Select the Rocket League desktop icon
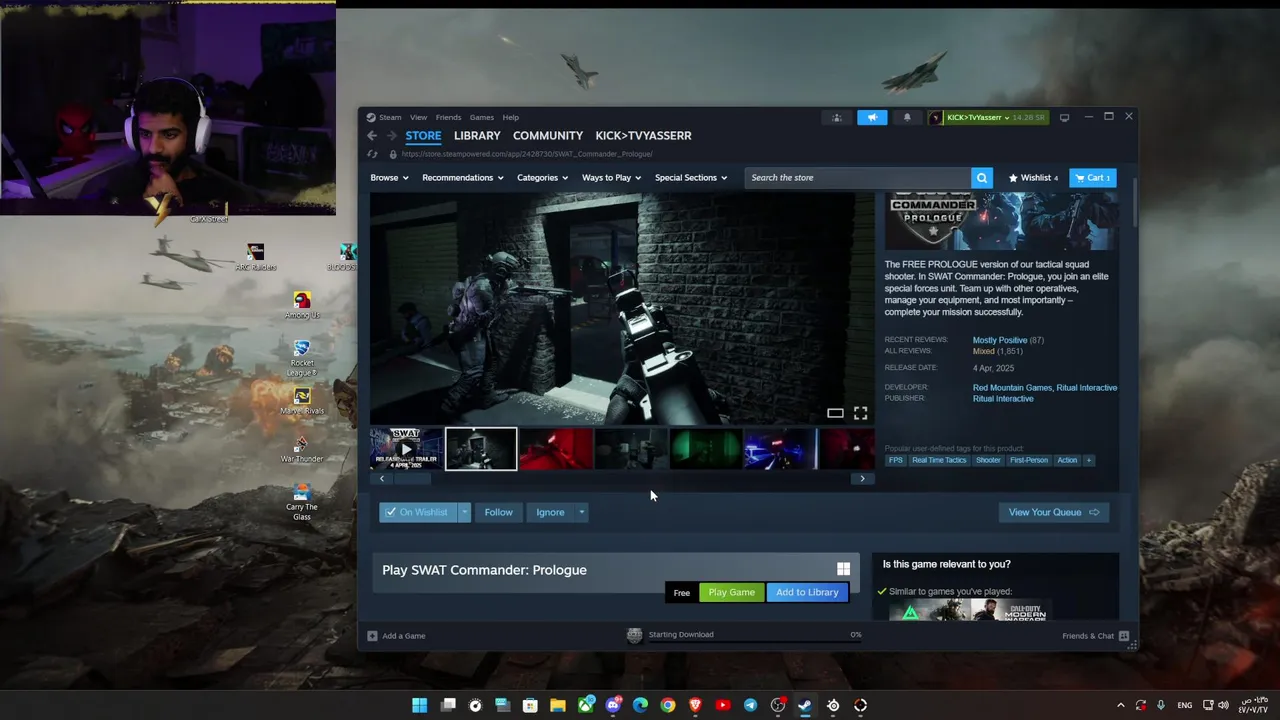 302,358
